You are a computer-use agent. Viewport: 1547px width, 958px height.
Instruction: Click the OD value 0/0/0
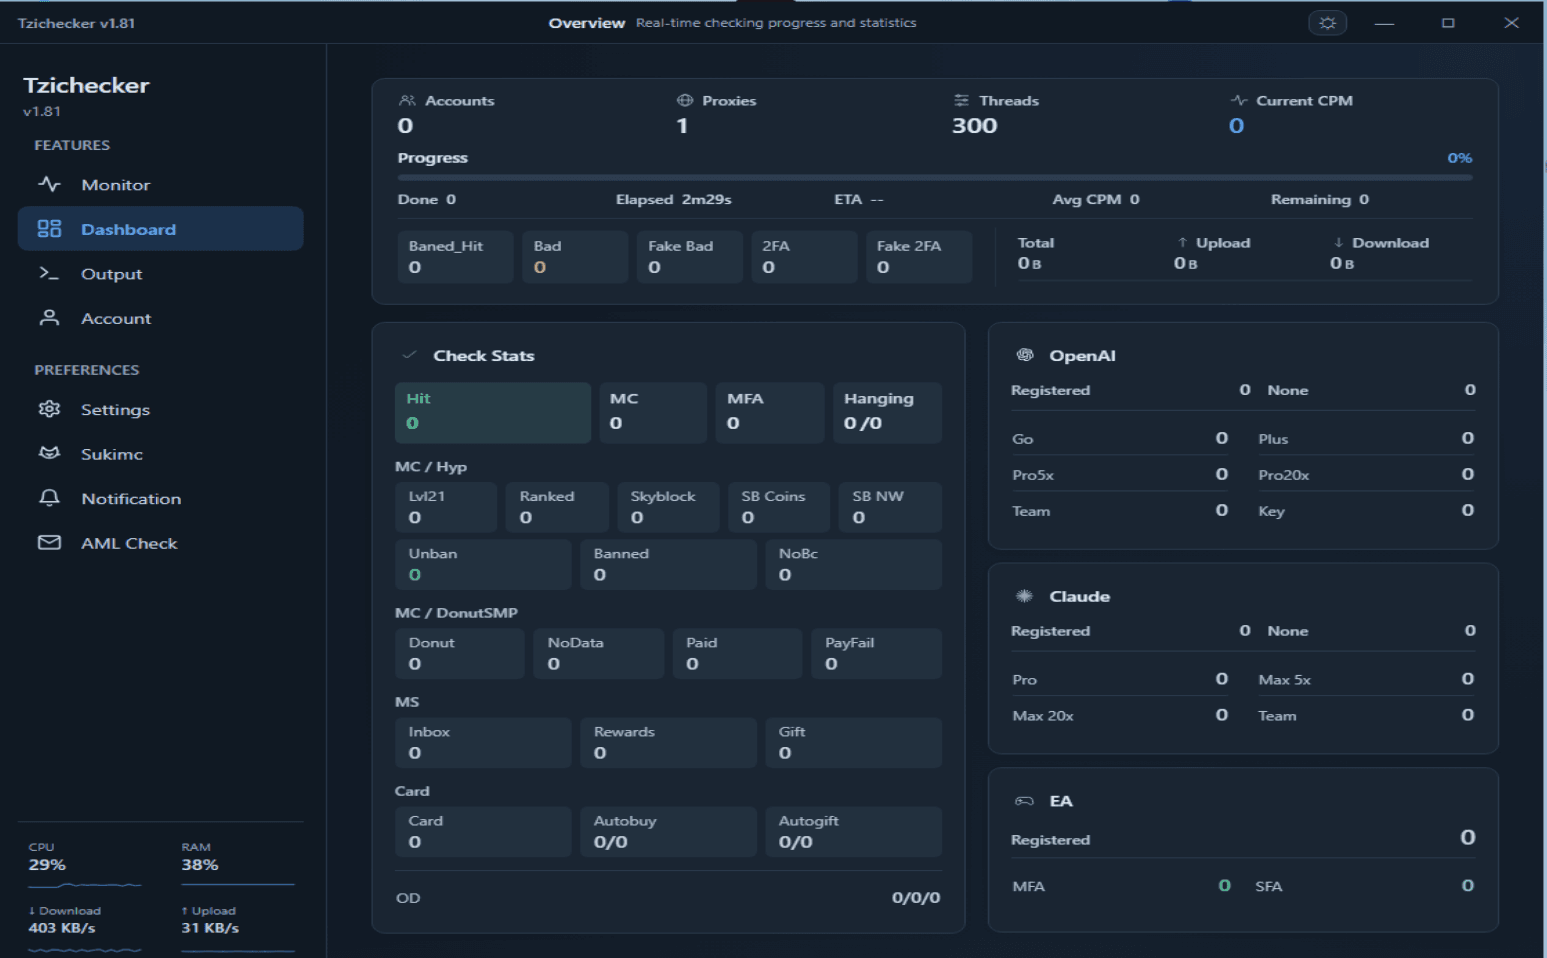(916, 898)
